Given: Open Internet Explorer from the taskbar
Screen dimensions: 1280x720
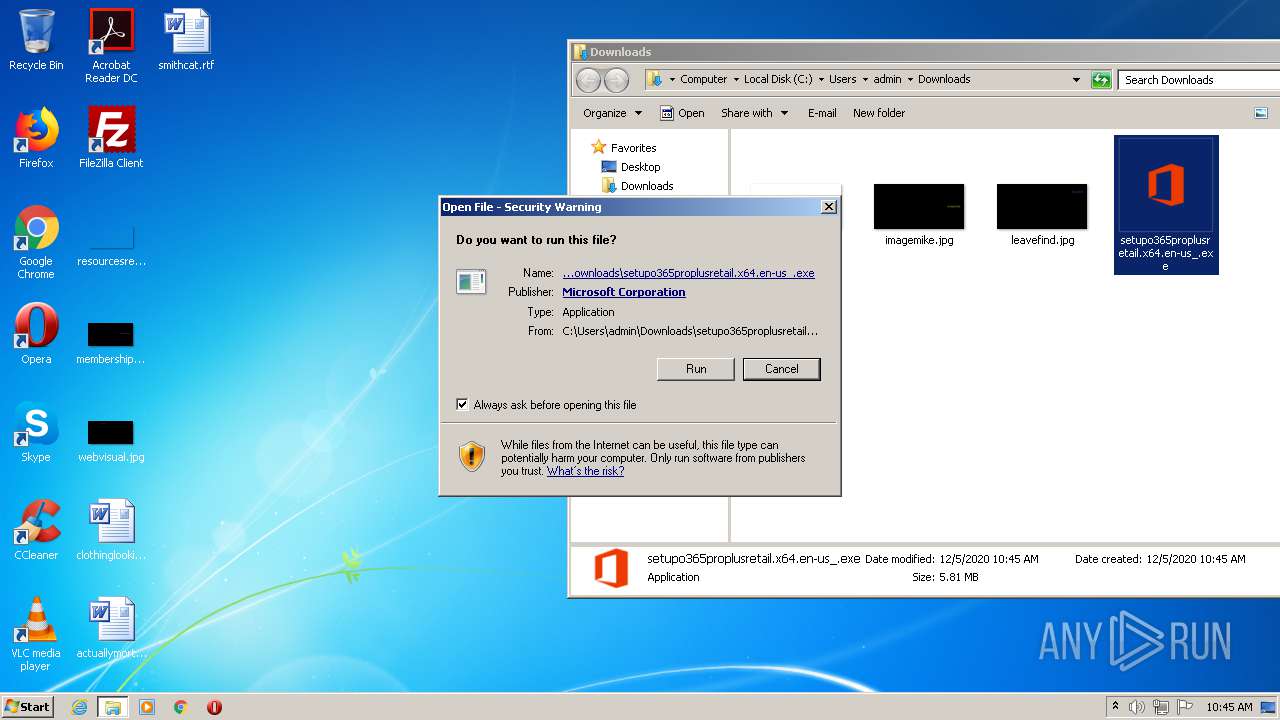Looking at the screenshot, I should (79, 707).
